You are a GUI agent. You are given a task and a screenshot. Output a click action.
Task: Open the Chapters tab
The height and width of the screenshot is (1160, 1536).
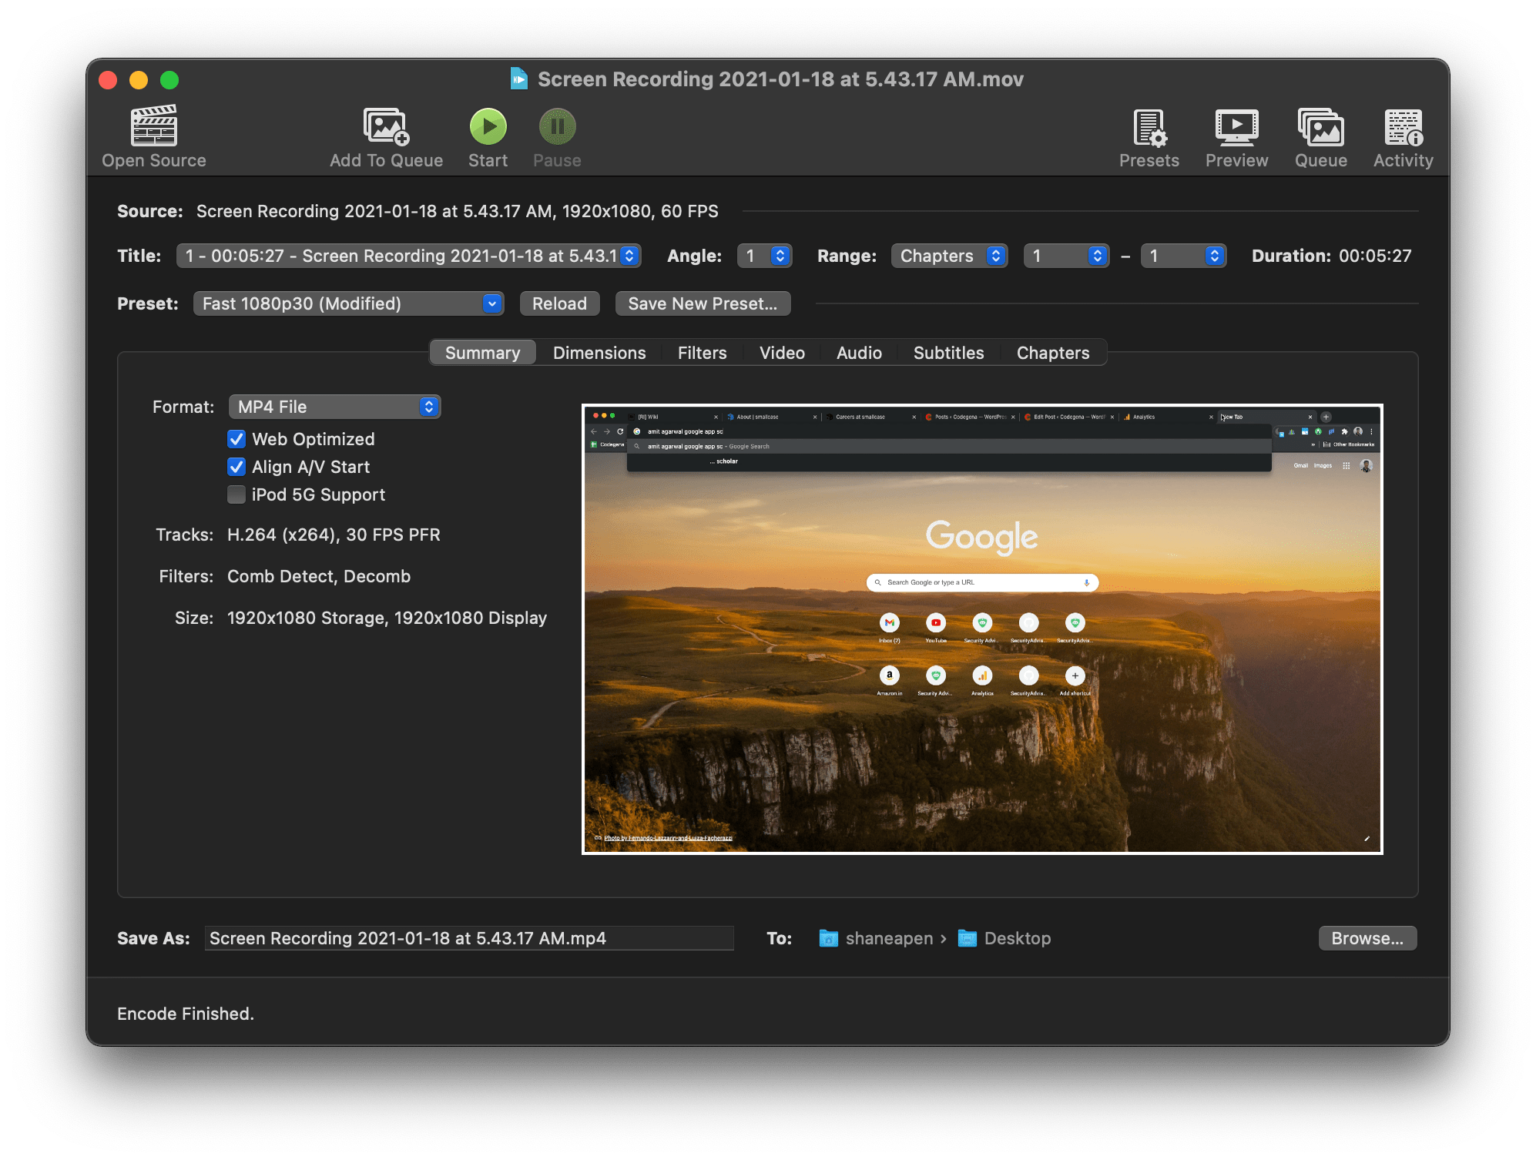coord(1053,353)
